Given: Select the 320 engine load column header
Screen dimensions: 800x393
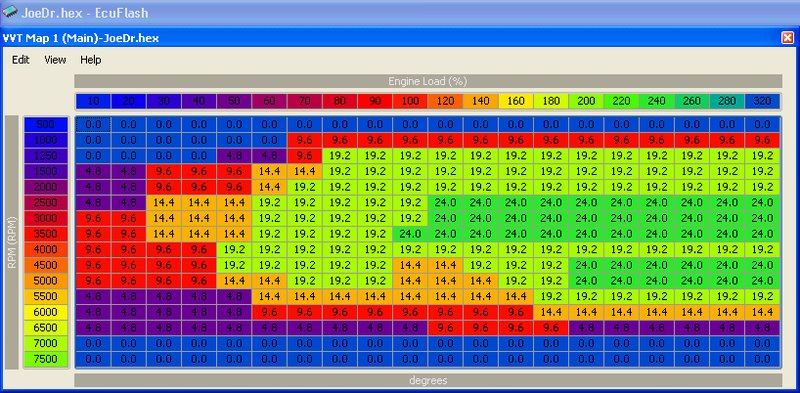Looking at the screenshot, I should coord(762,101).
